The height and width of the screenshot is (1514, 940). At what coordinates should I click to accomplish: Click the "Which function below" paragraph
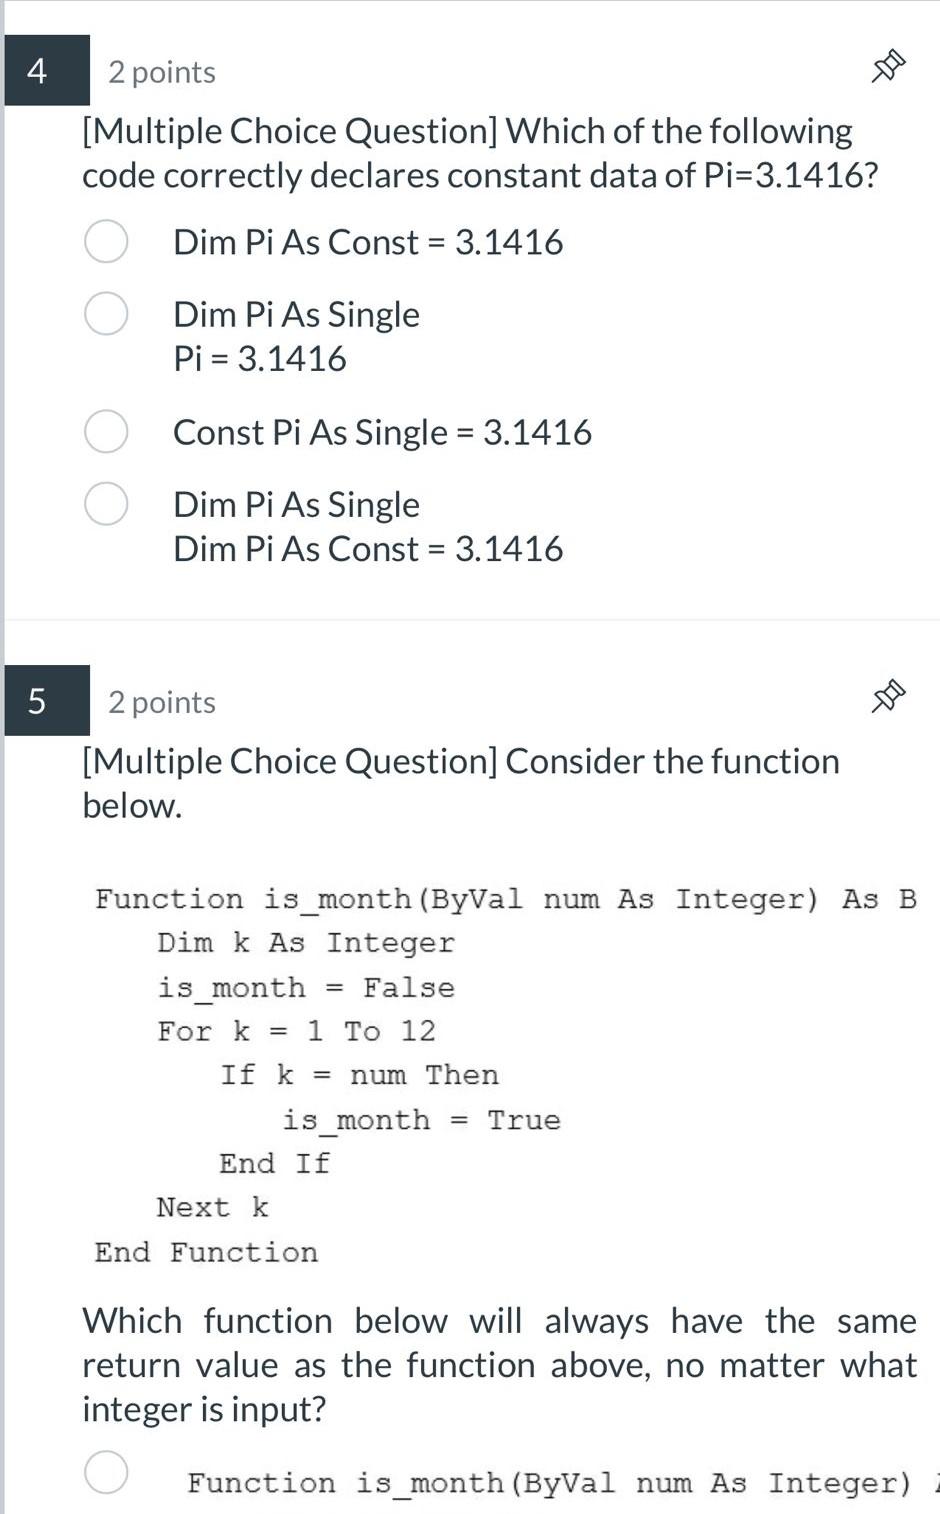498,1363
